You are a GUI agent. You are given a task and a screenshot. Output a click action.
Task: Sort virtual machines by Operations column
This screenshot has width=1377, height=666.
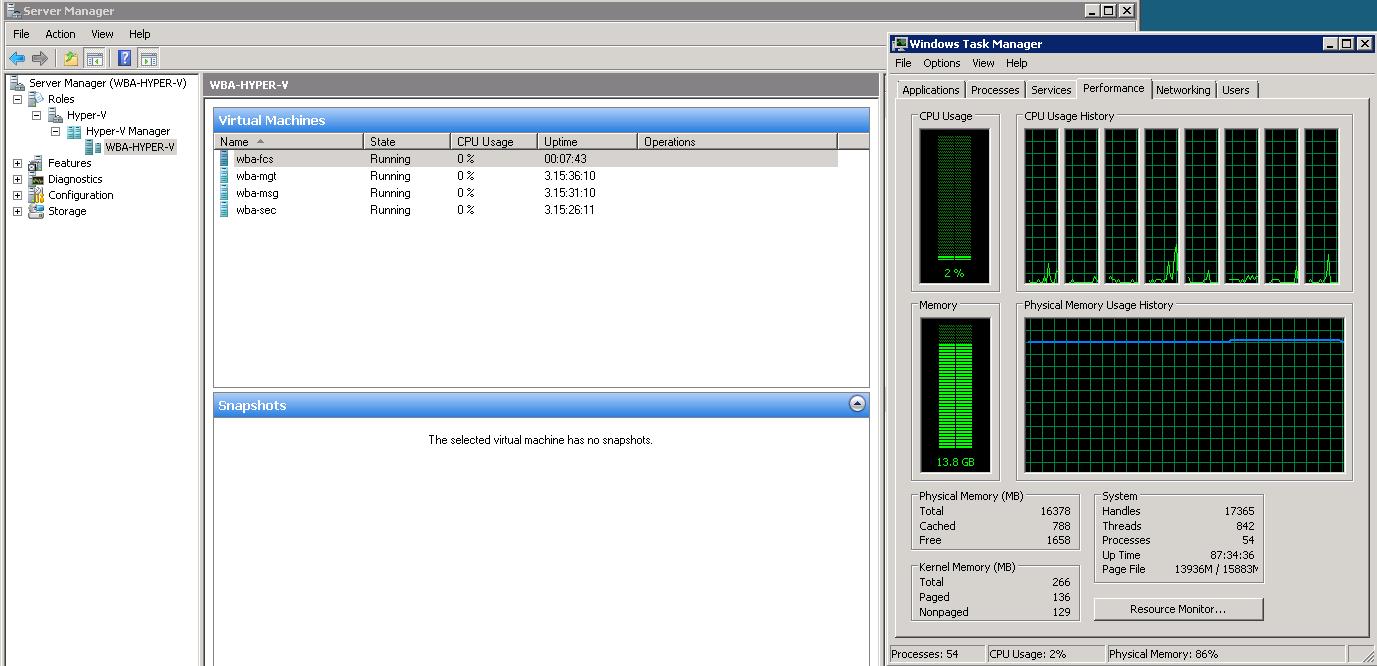pos(737,142)
